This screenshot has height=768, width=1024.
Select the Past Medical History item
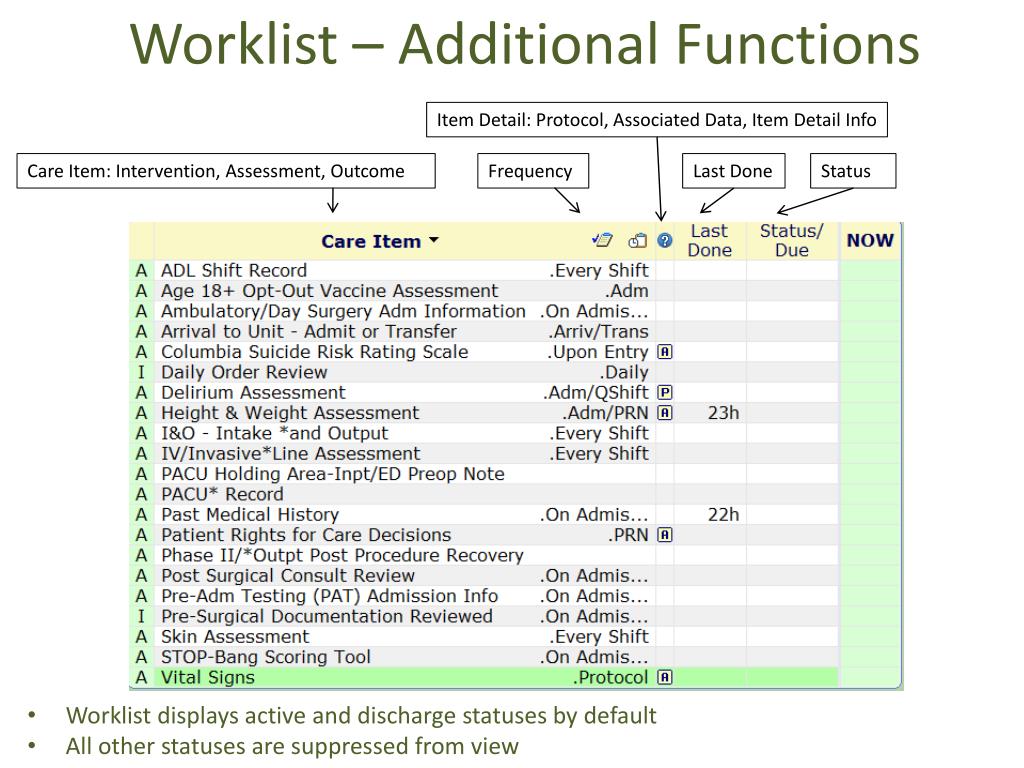tap(250, 515)
